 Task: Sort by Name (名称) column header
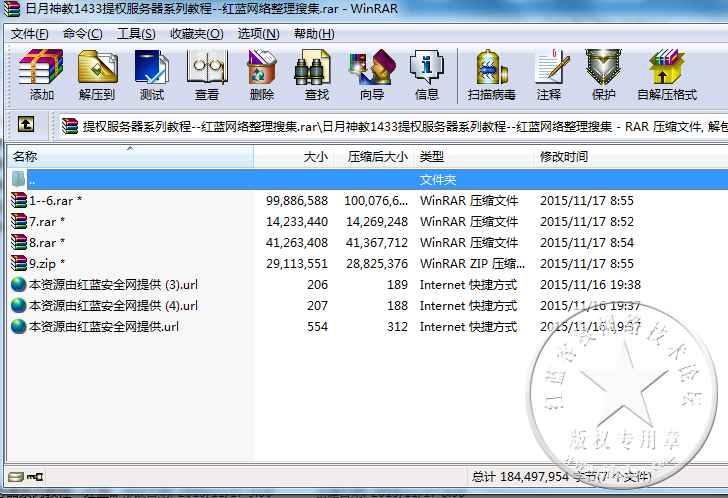[x=130, y=156]
